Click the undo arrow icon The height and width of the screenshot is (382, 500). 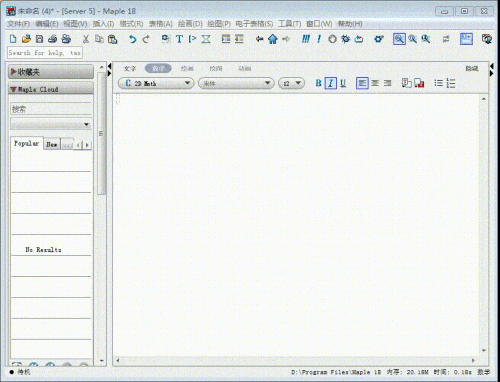pos(133,39)
